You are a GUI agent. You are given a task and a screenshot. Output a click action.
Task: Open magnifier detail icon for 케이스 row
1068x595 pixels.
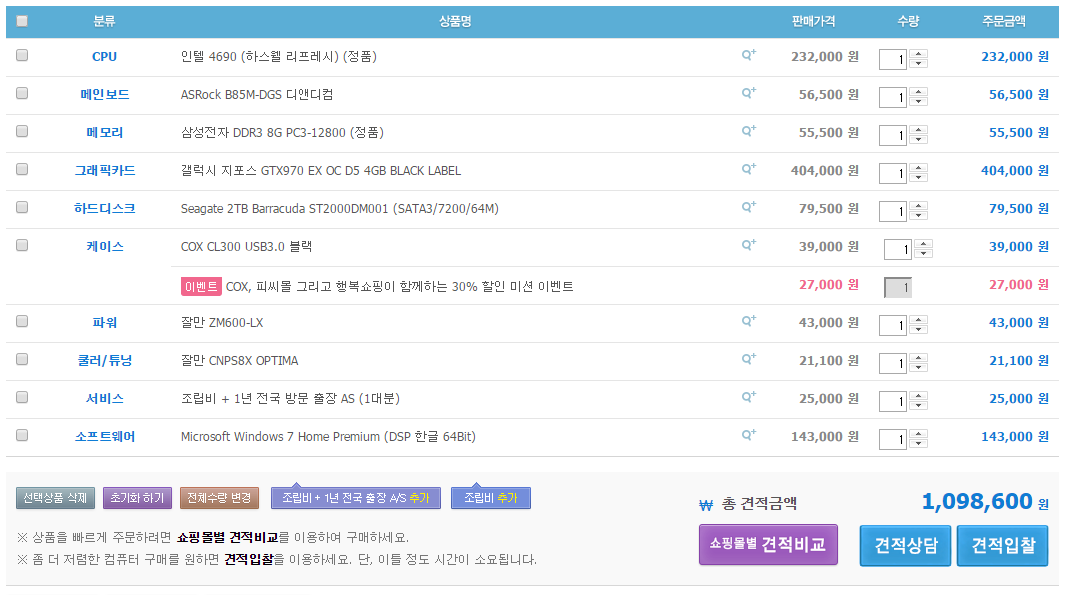point(749,245)
